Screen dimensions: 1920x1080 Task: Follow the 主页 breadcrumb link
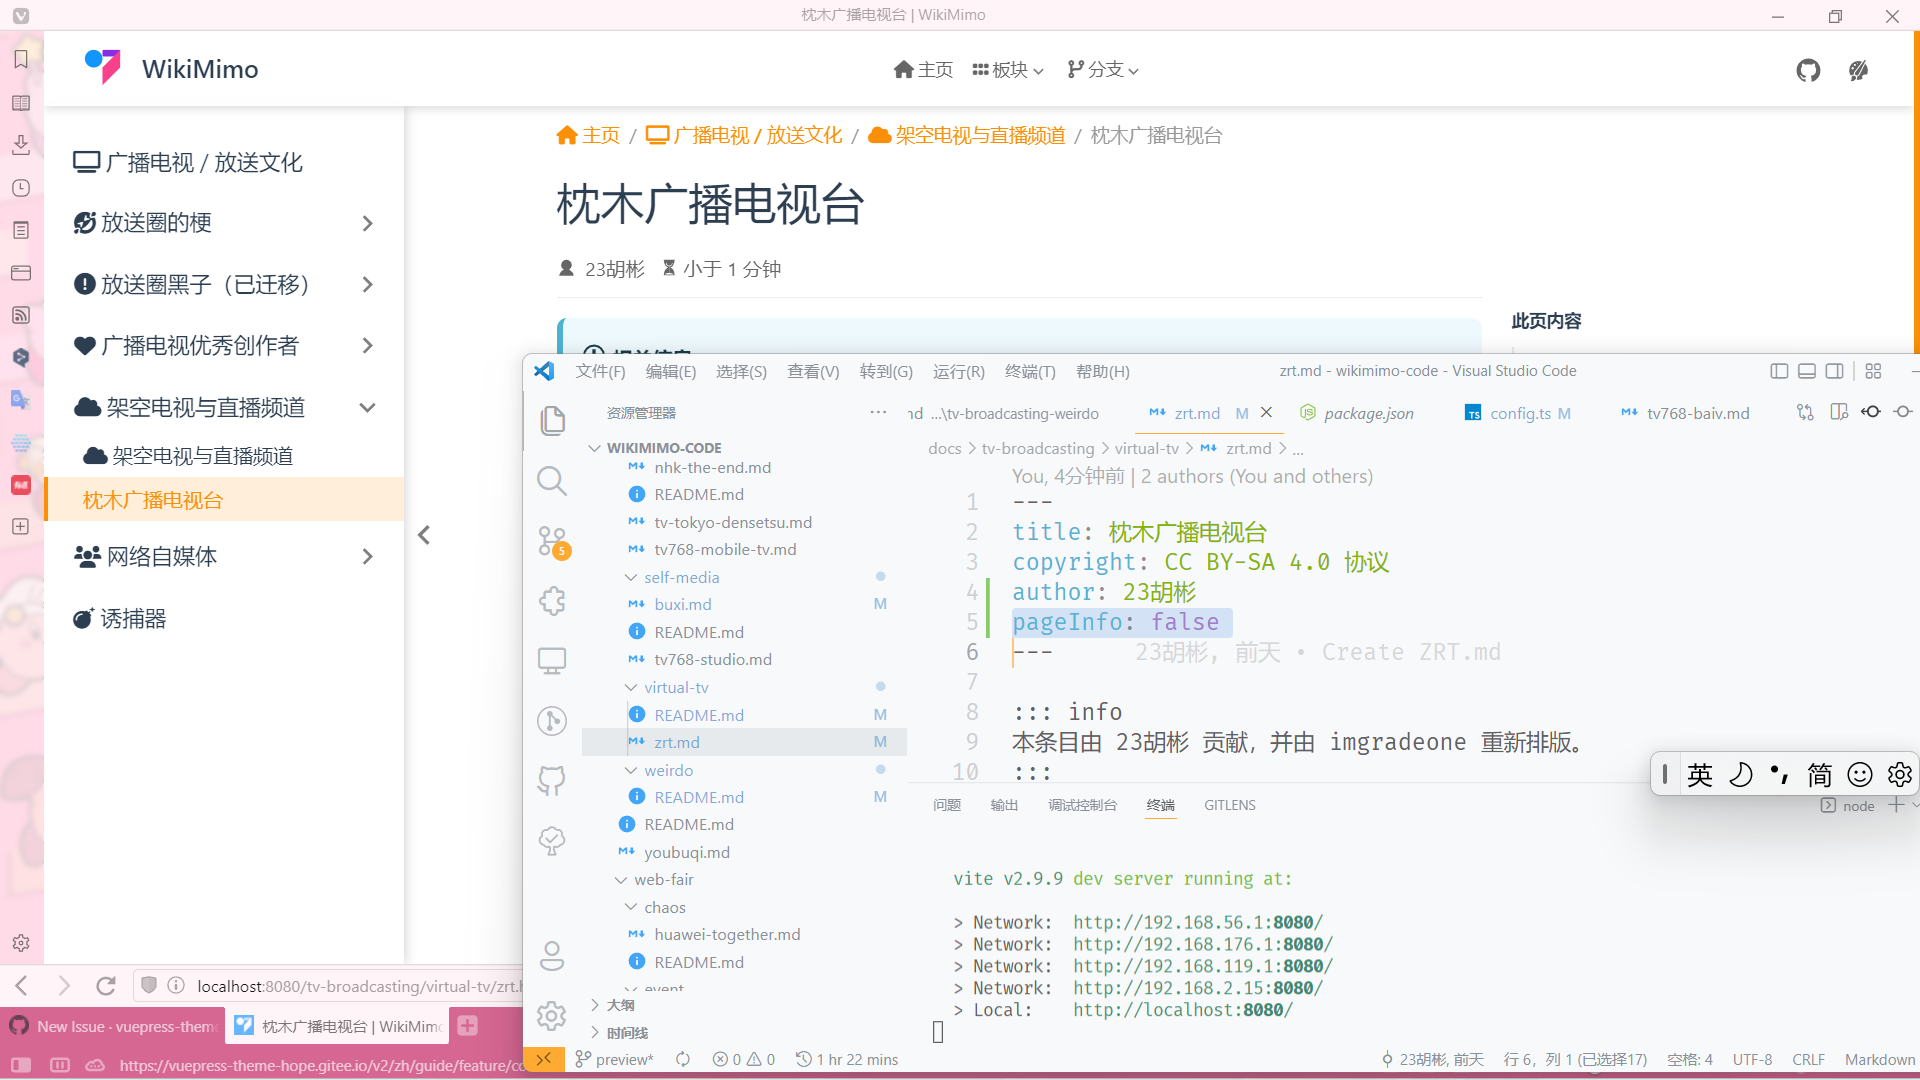click(x=601, y=135)
